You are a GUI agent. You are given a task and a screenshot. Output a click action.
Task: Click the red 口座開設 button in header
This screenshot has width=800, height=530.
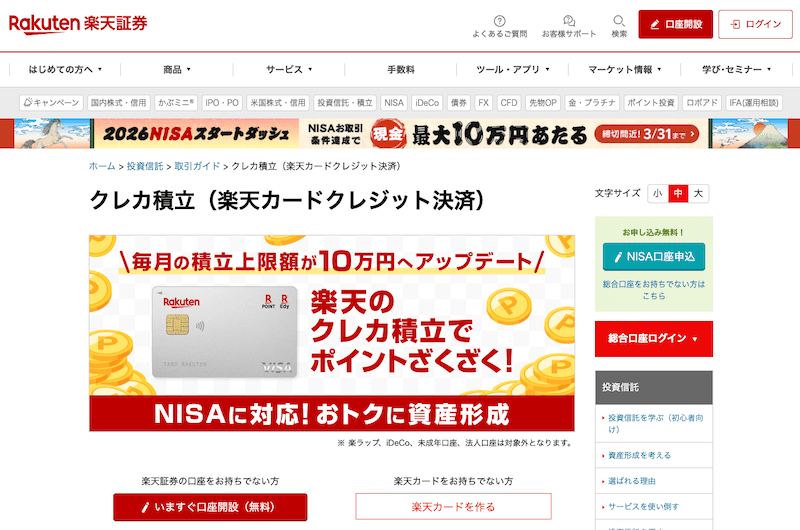coord(676,24)
